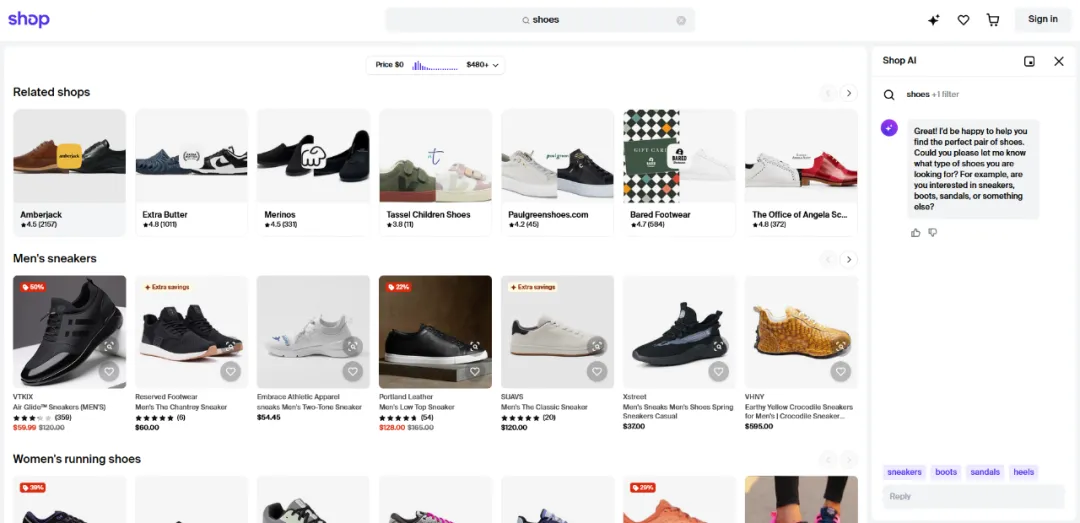Expand the Price range filter dropdown
Image resolution: width=1080 pixels, height=523 pixels.
tap(436, 65)
